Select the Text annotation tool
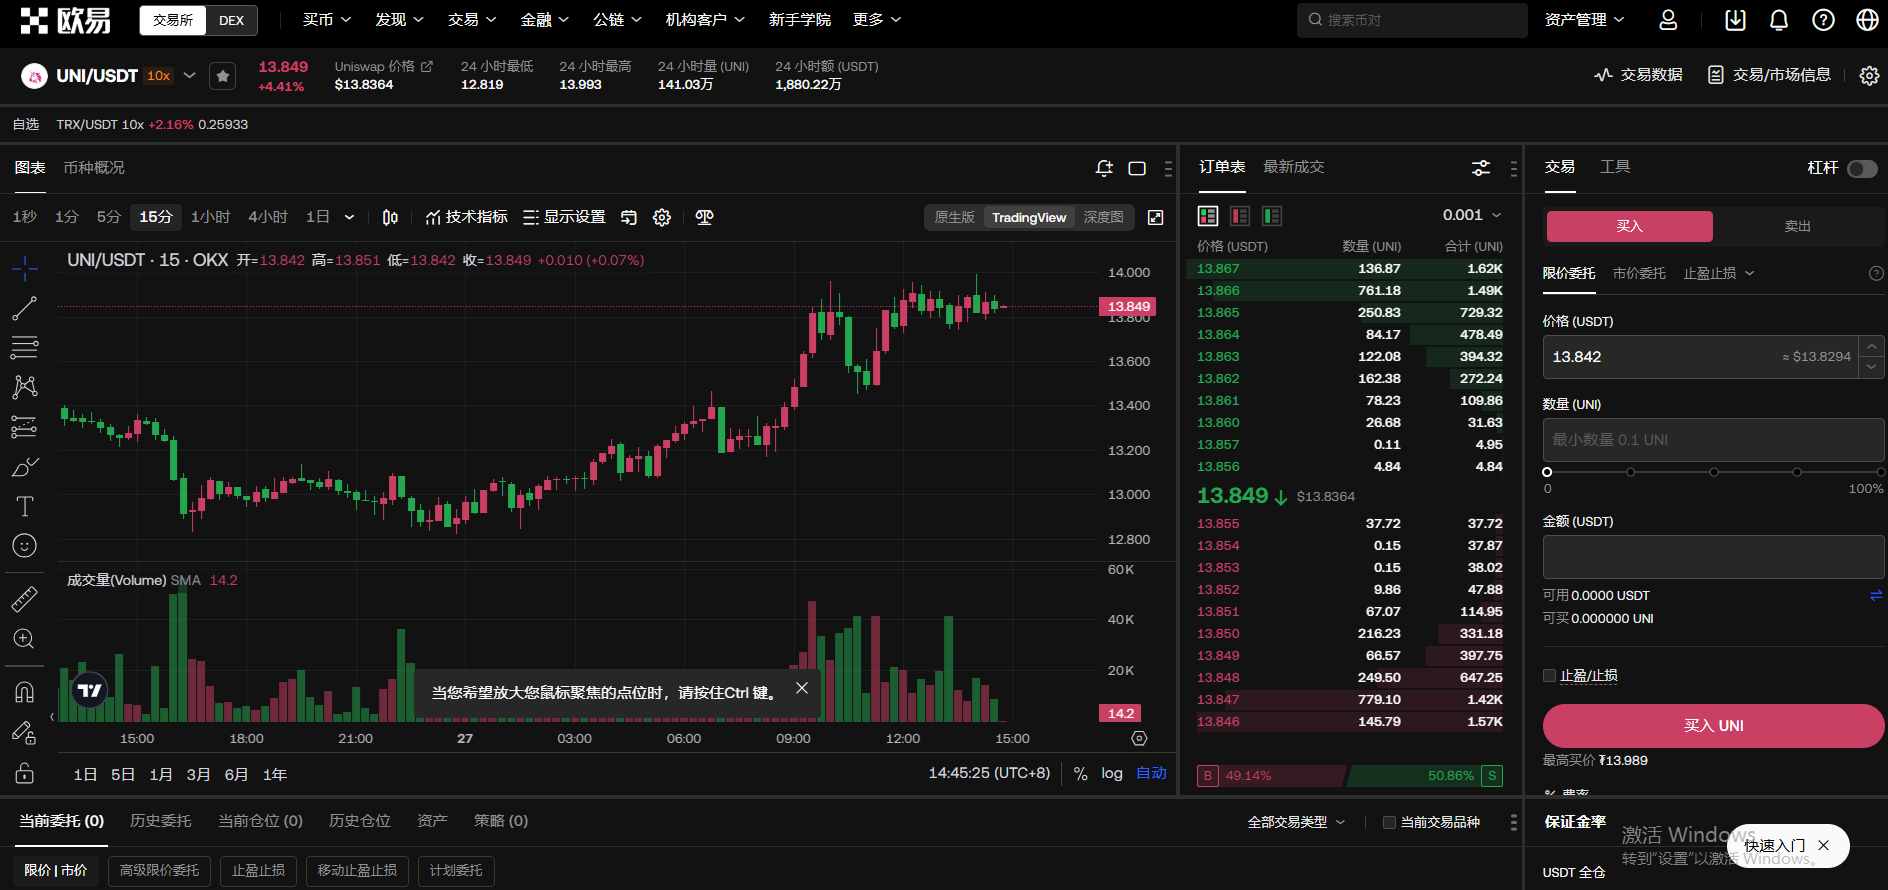 (x=24, y=507)
